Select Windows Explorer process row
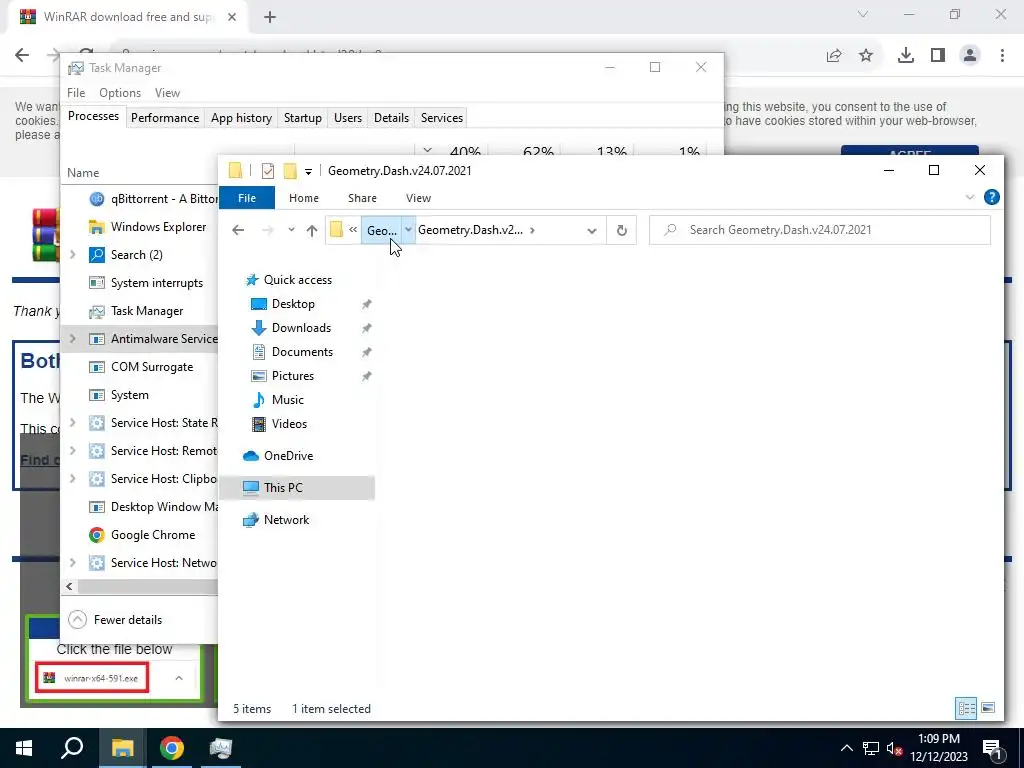This screenshot has height=768, width=1024. coord(140,227)
